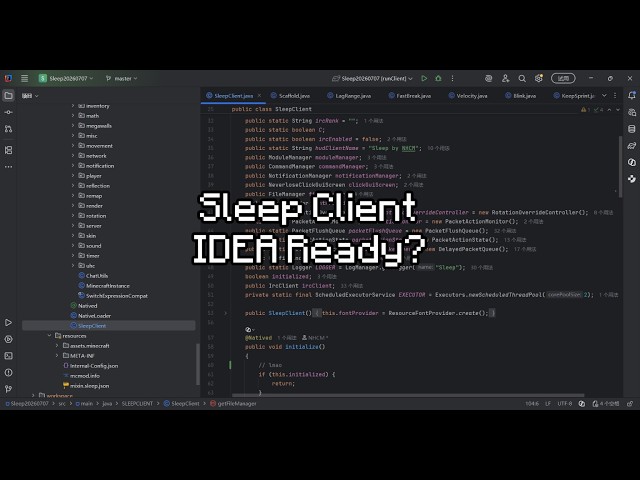Click the editor vertical scrollbar
Image resolution: width=640 pixels, height=480 pixels.
tap(621, 166)
